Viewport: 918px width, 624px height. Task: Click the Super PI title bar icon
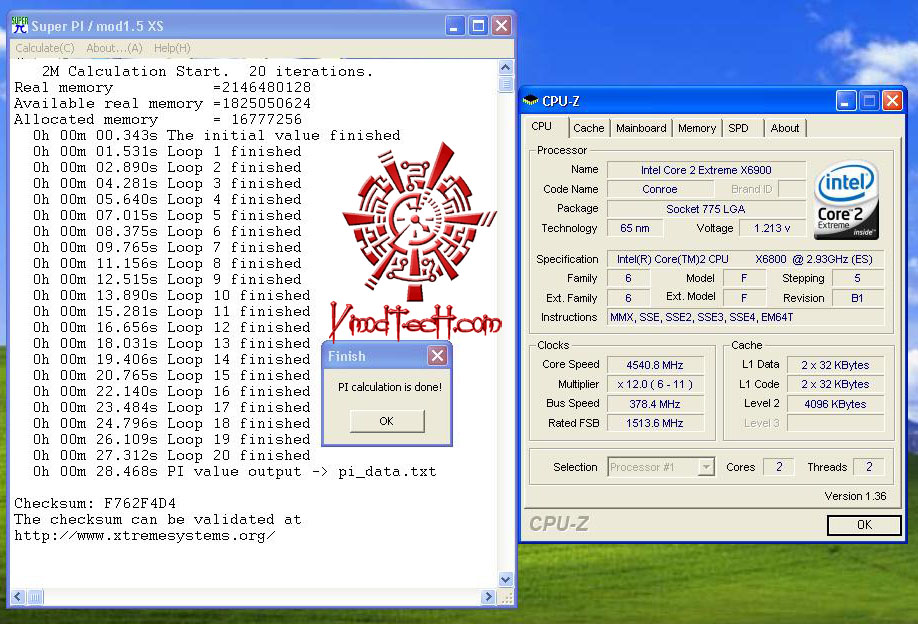tap(20, 25)
